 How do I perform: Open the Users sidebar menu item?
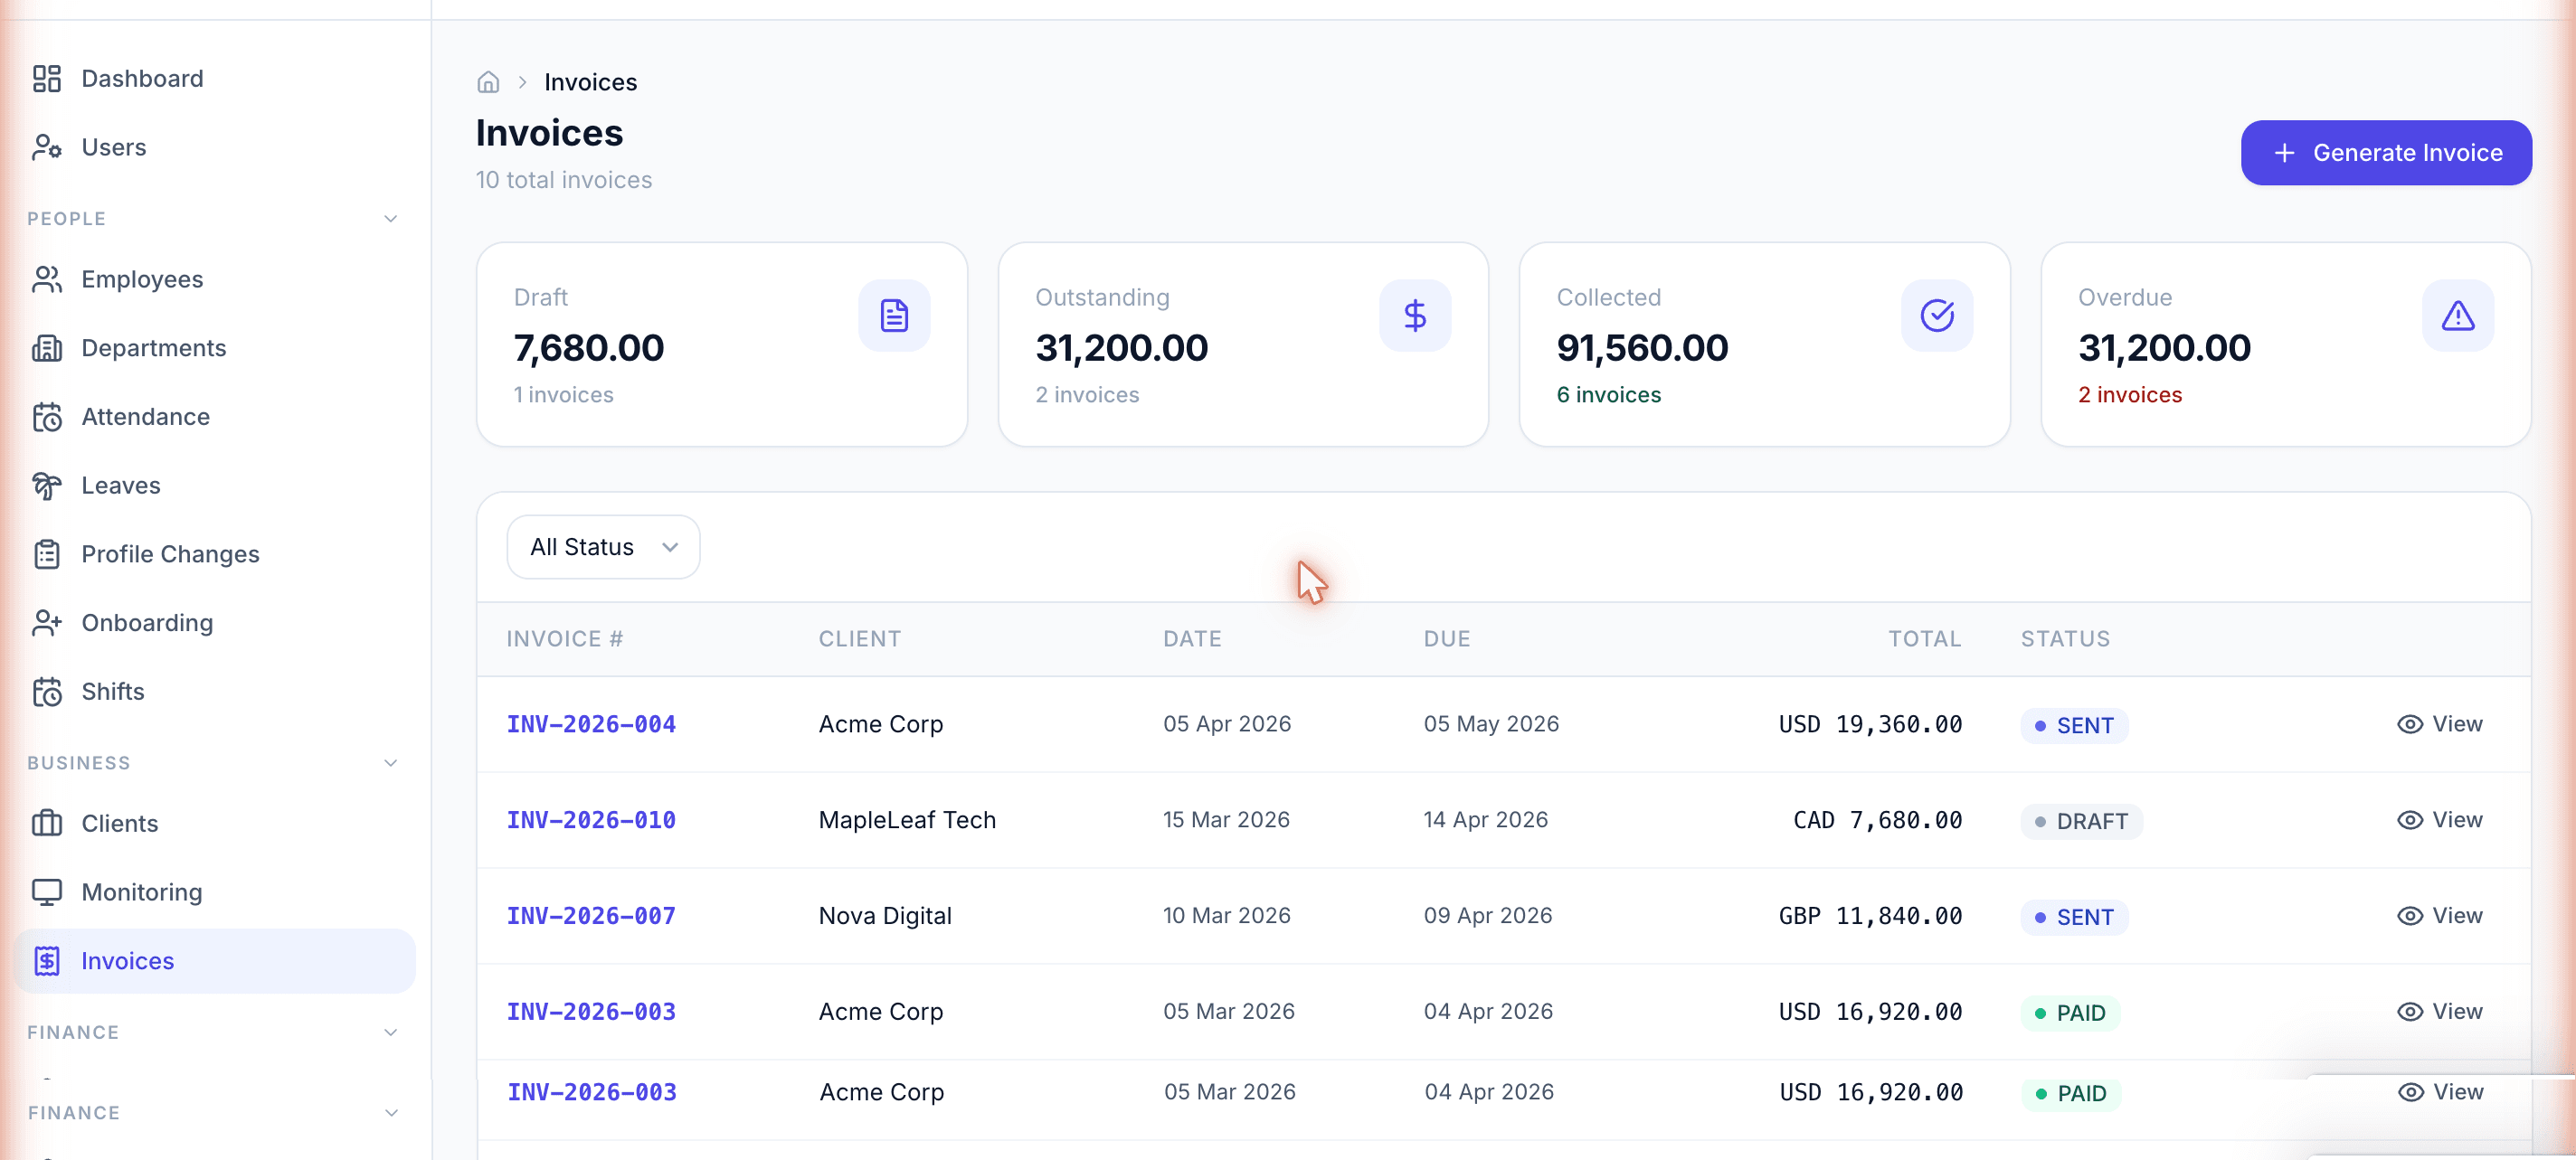214,147
